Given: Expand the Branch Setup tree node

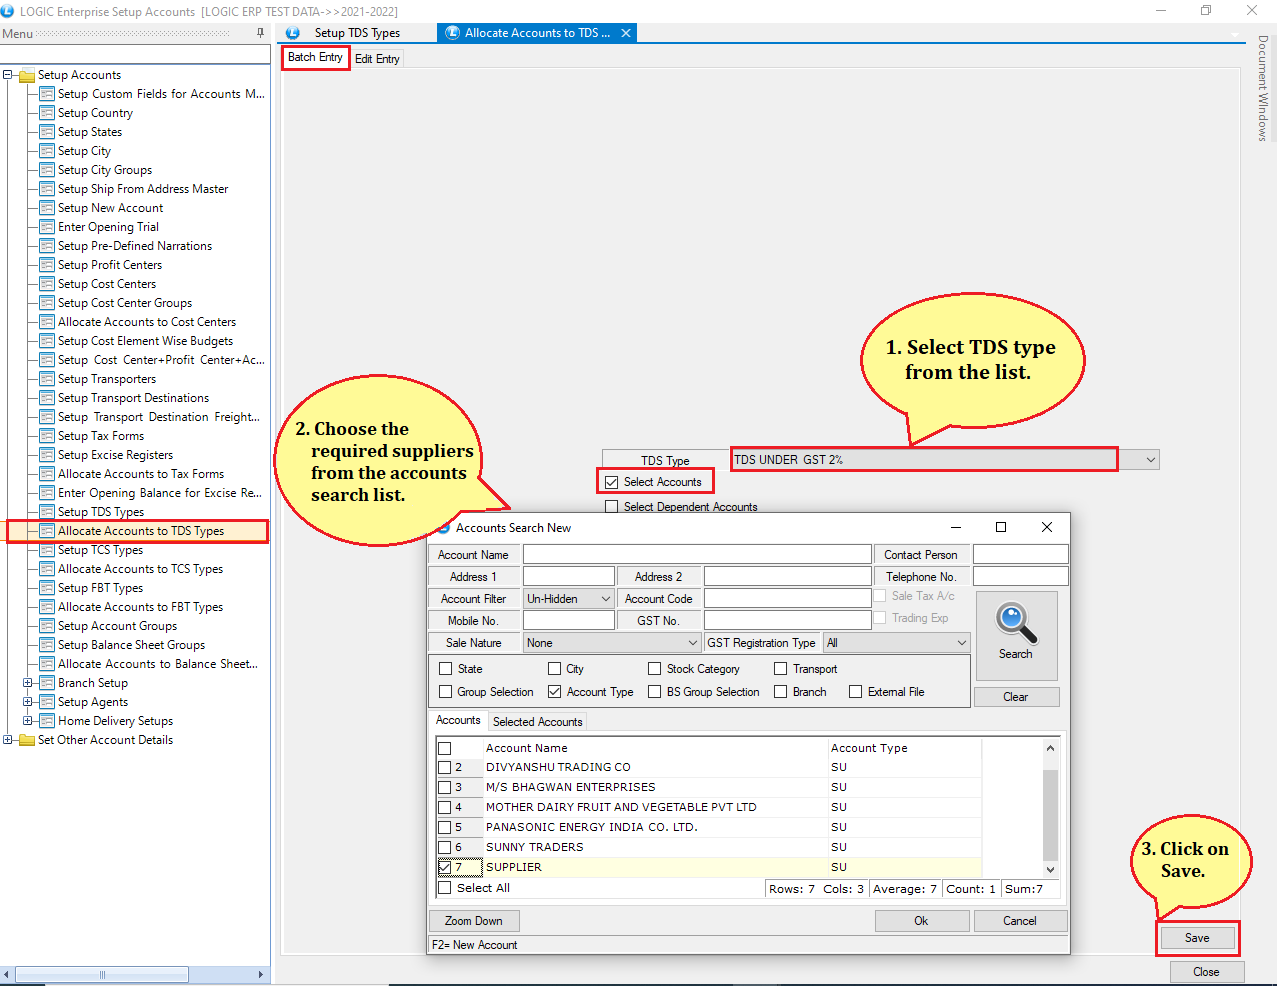Looking at the screenshot, I should tap(27, 683).
